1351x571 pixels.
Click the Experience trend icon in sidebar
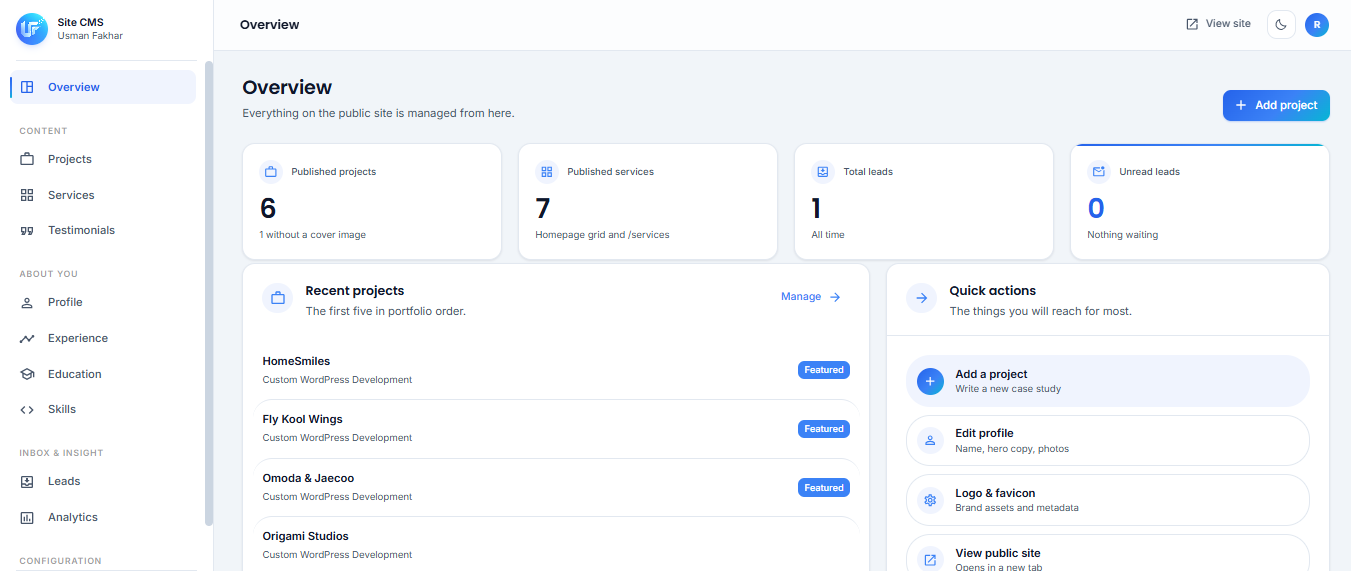27,338
